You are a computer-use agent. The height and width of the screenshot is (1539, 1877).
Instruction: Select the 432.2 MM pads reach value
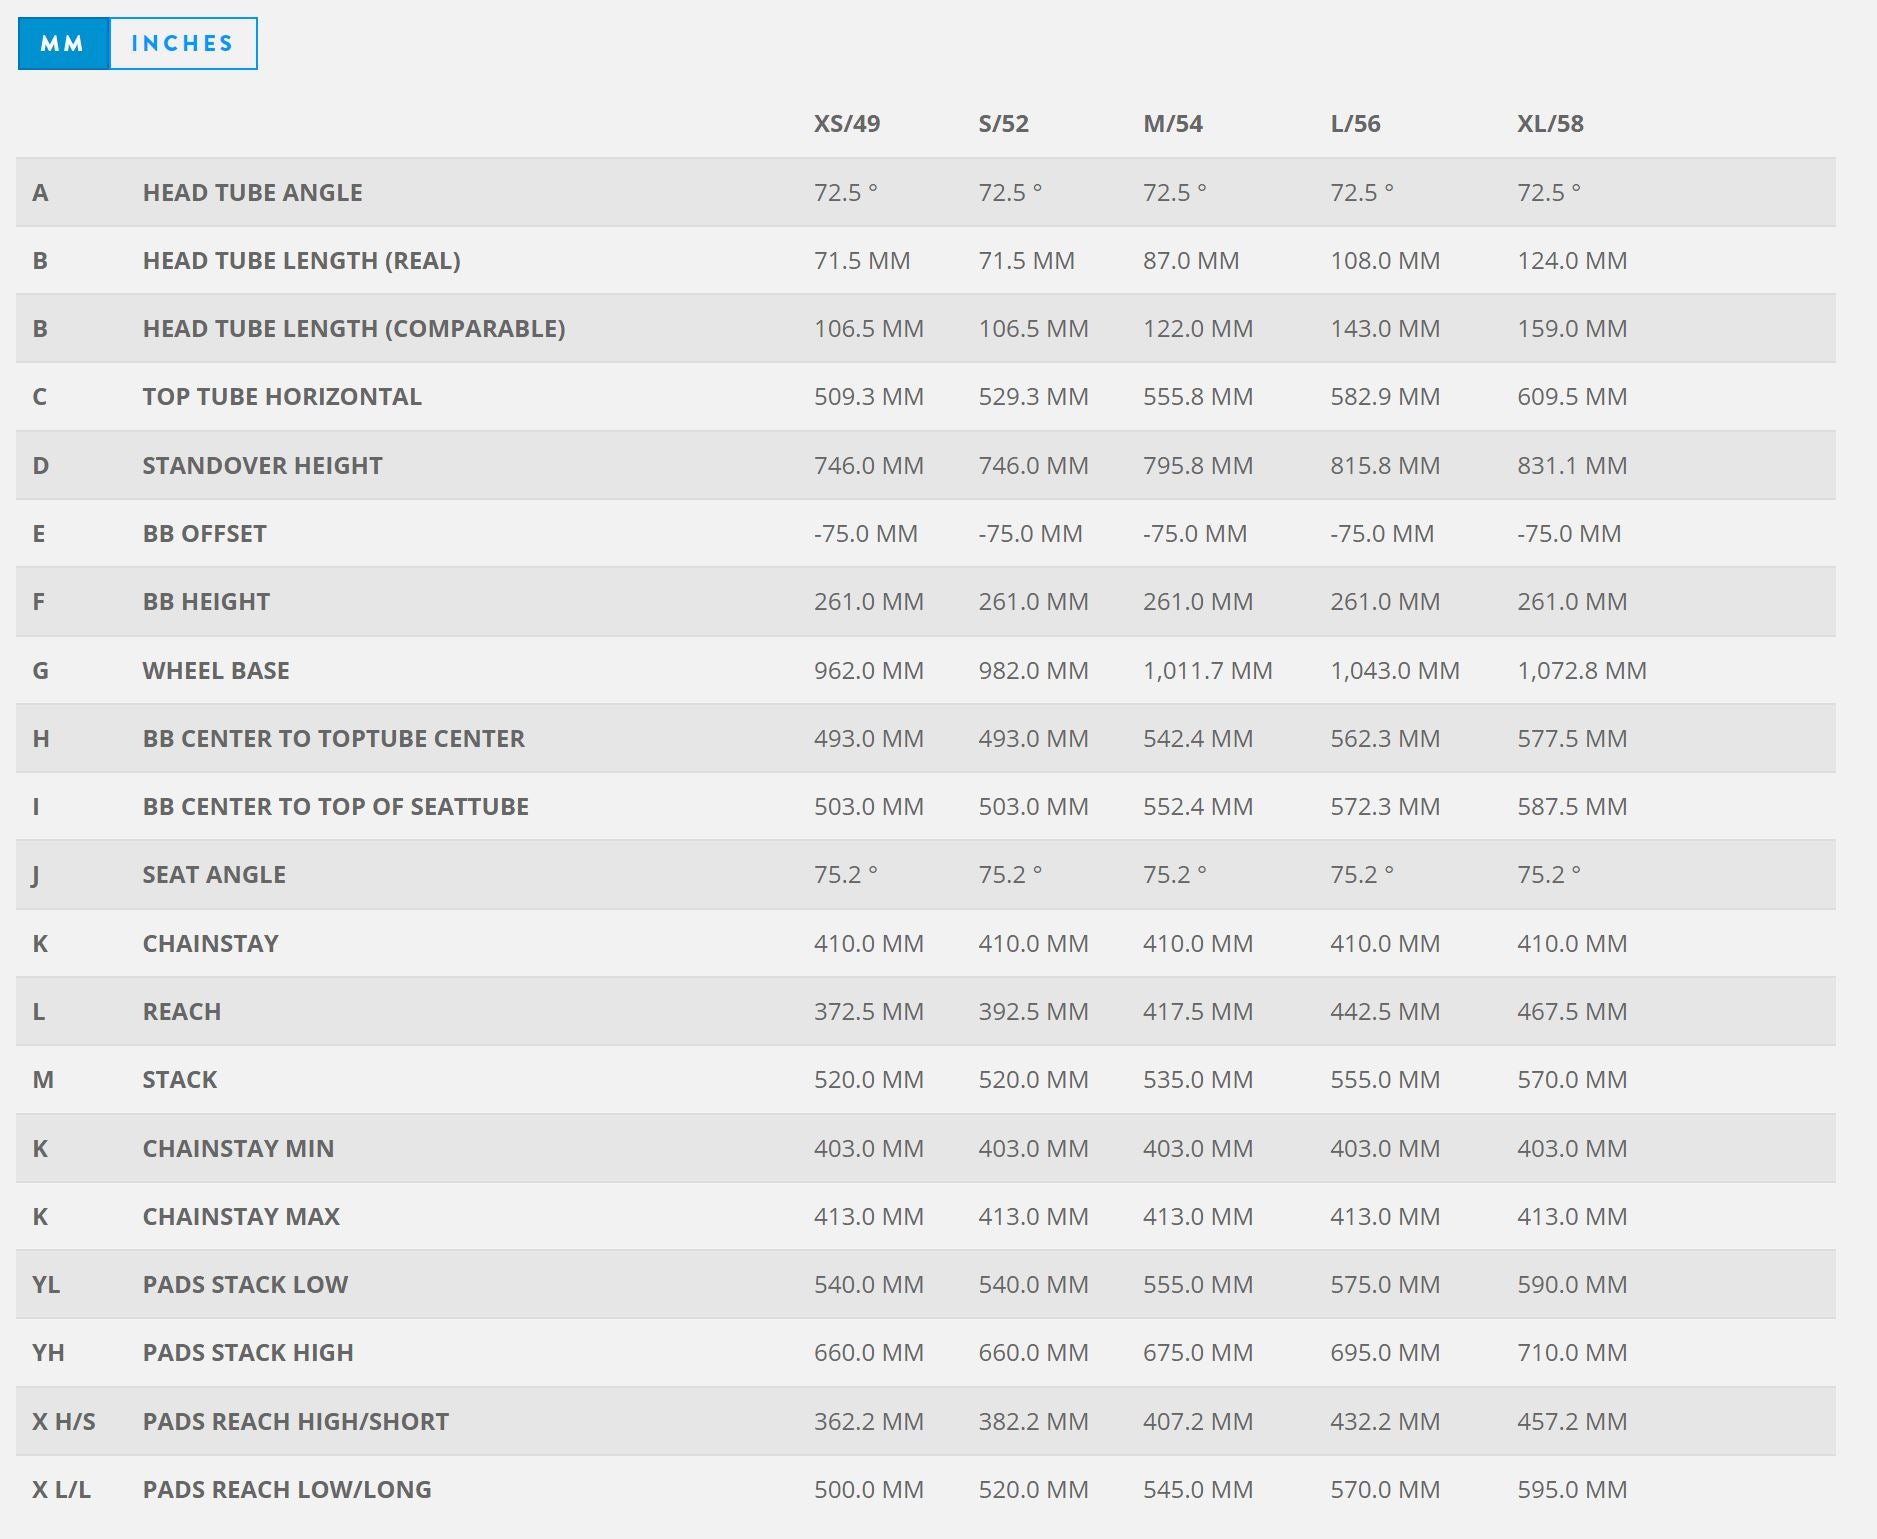click(x=1385, y=1421)
